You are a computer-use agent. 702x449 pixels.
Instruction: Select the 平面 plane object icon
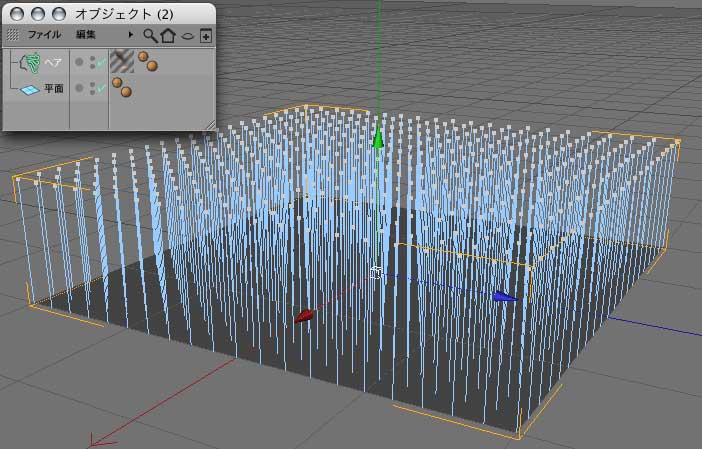30,90
